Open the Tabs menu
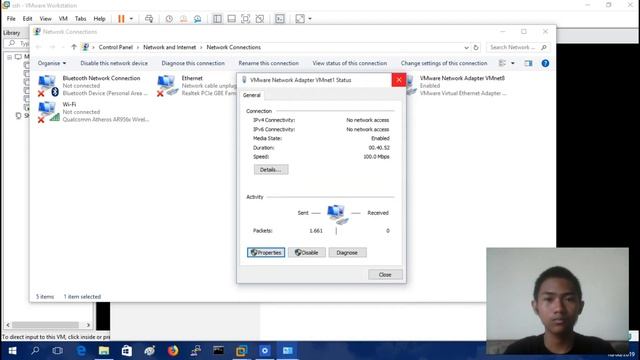Screen dimensions: 640x360 pos(80,19)
